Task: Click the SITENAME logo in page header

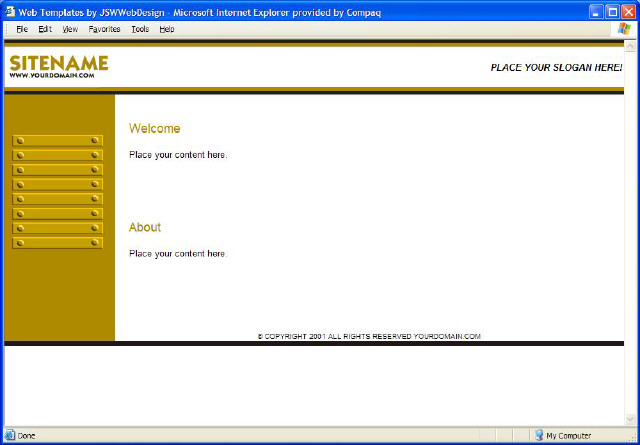Action: (x=58, y=66)
